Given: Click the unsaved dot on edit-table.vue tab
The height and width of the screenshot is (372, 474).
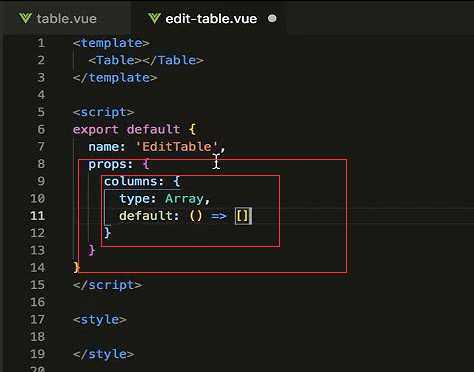Looking at the screenshot, I should (x=272, y=18).
